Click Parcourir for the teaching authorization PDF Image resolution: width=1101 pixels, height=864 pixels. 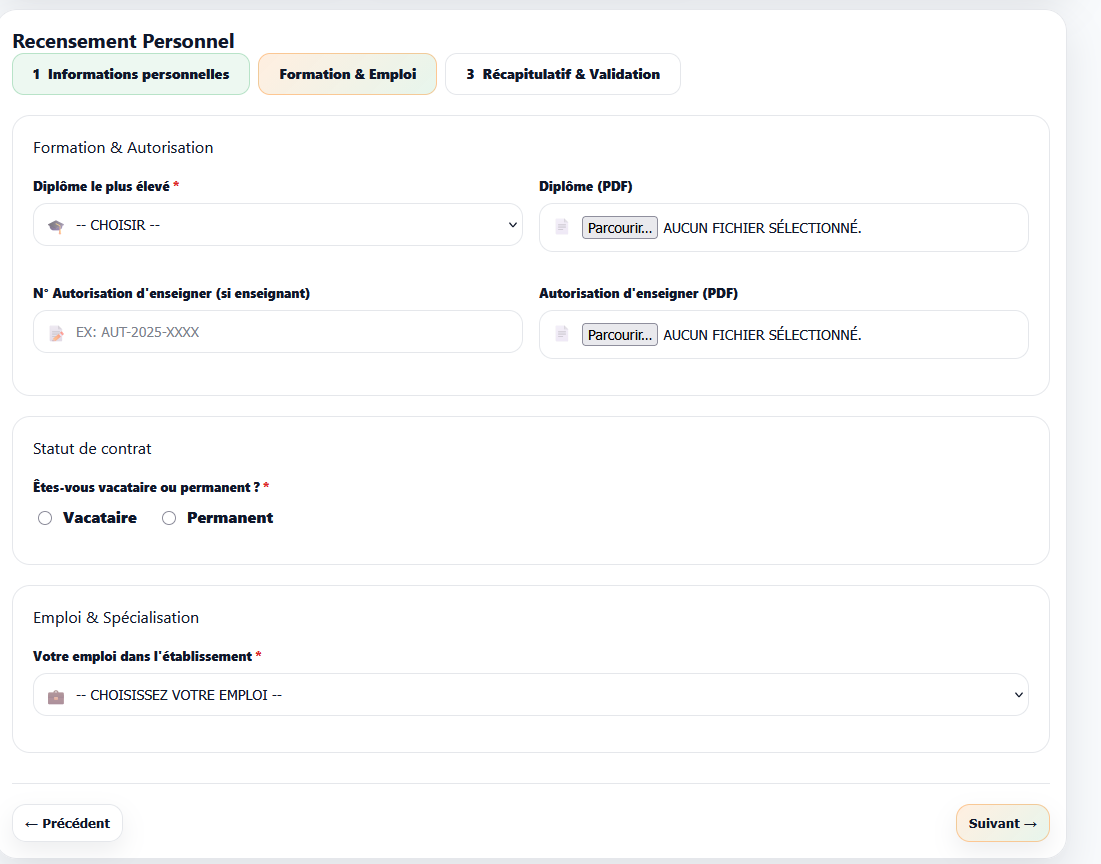[x=619, y=335]
